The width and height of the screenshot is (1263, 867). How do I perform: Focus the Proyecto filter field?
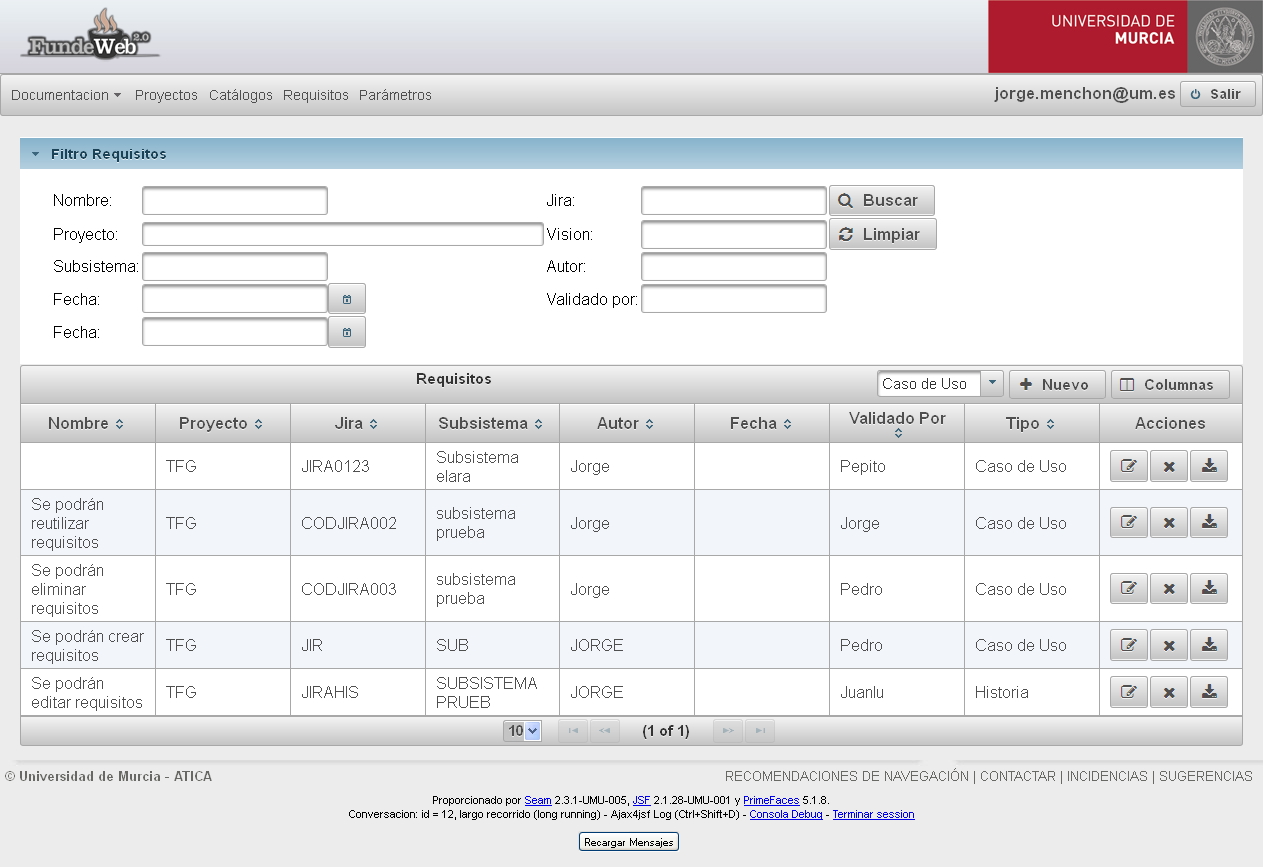pos(343,234)
